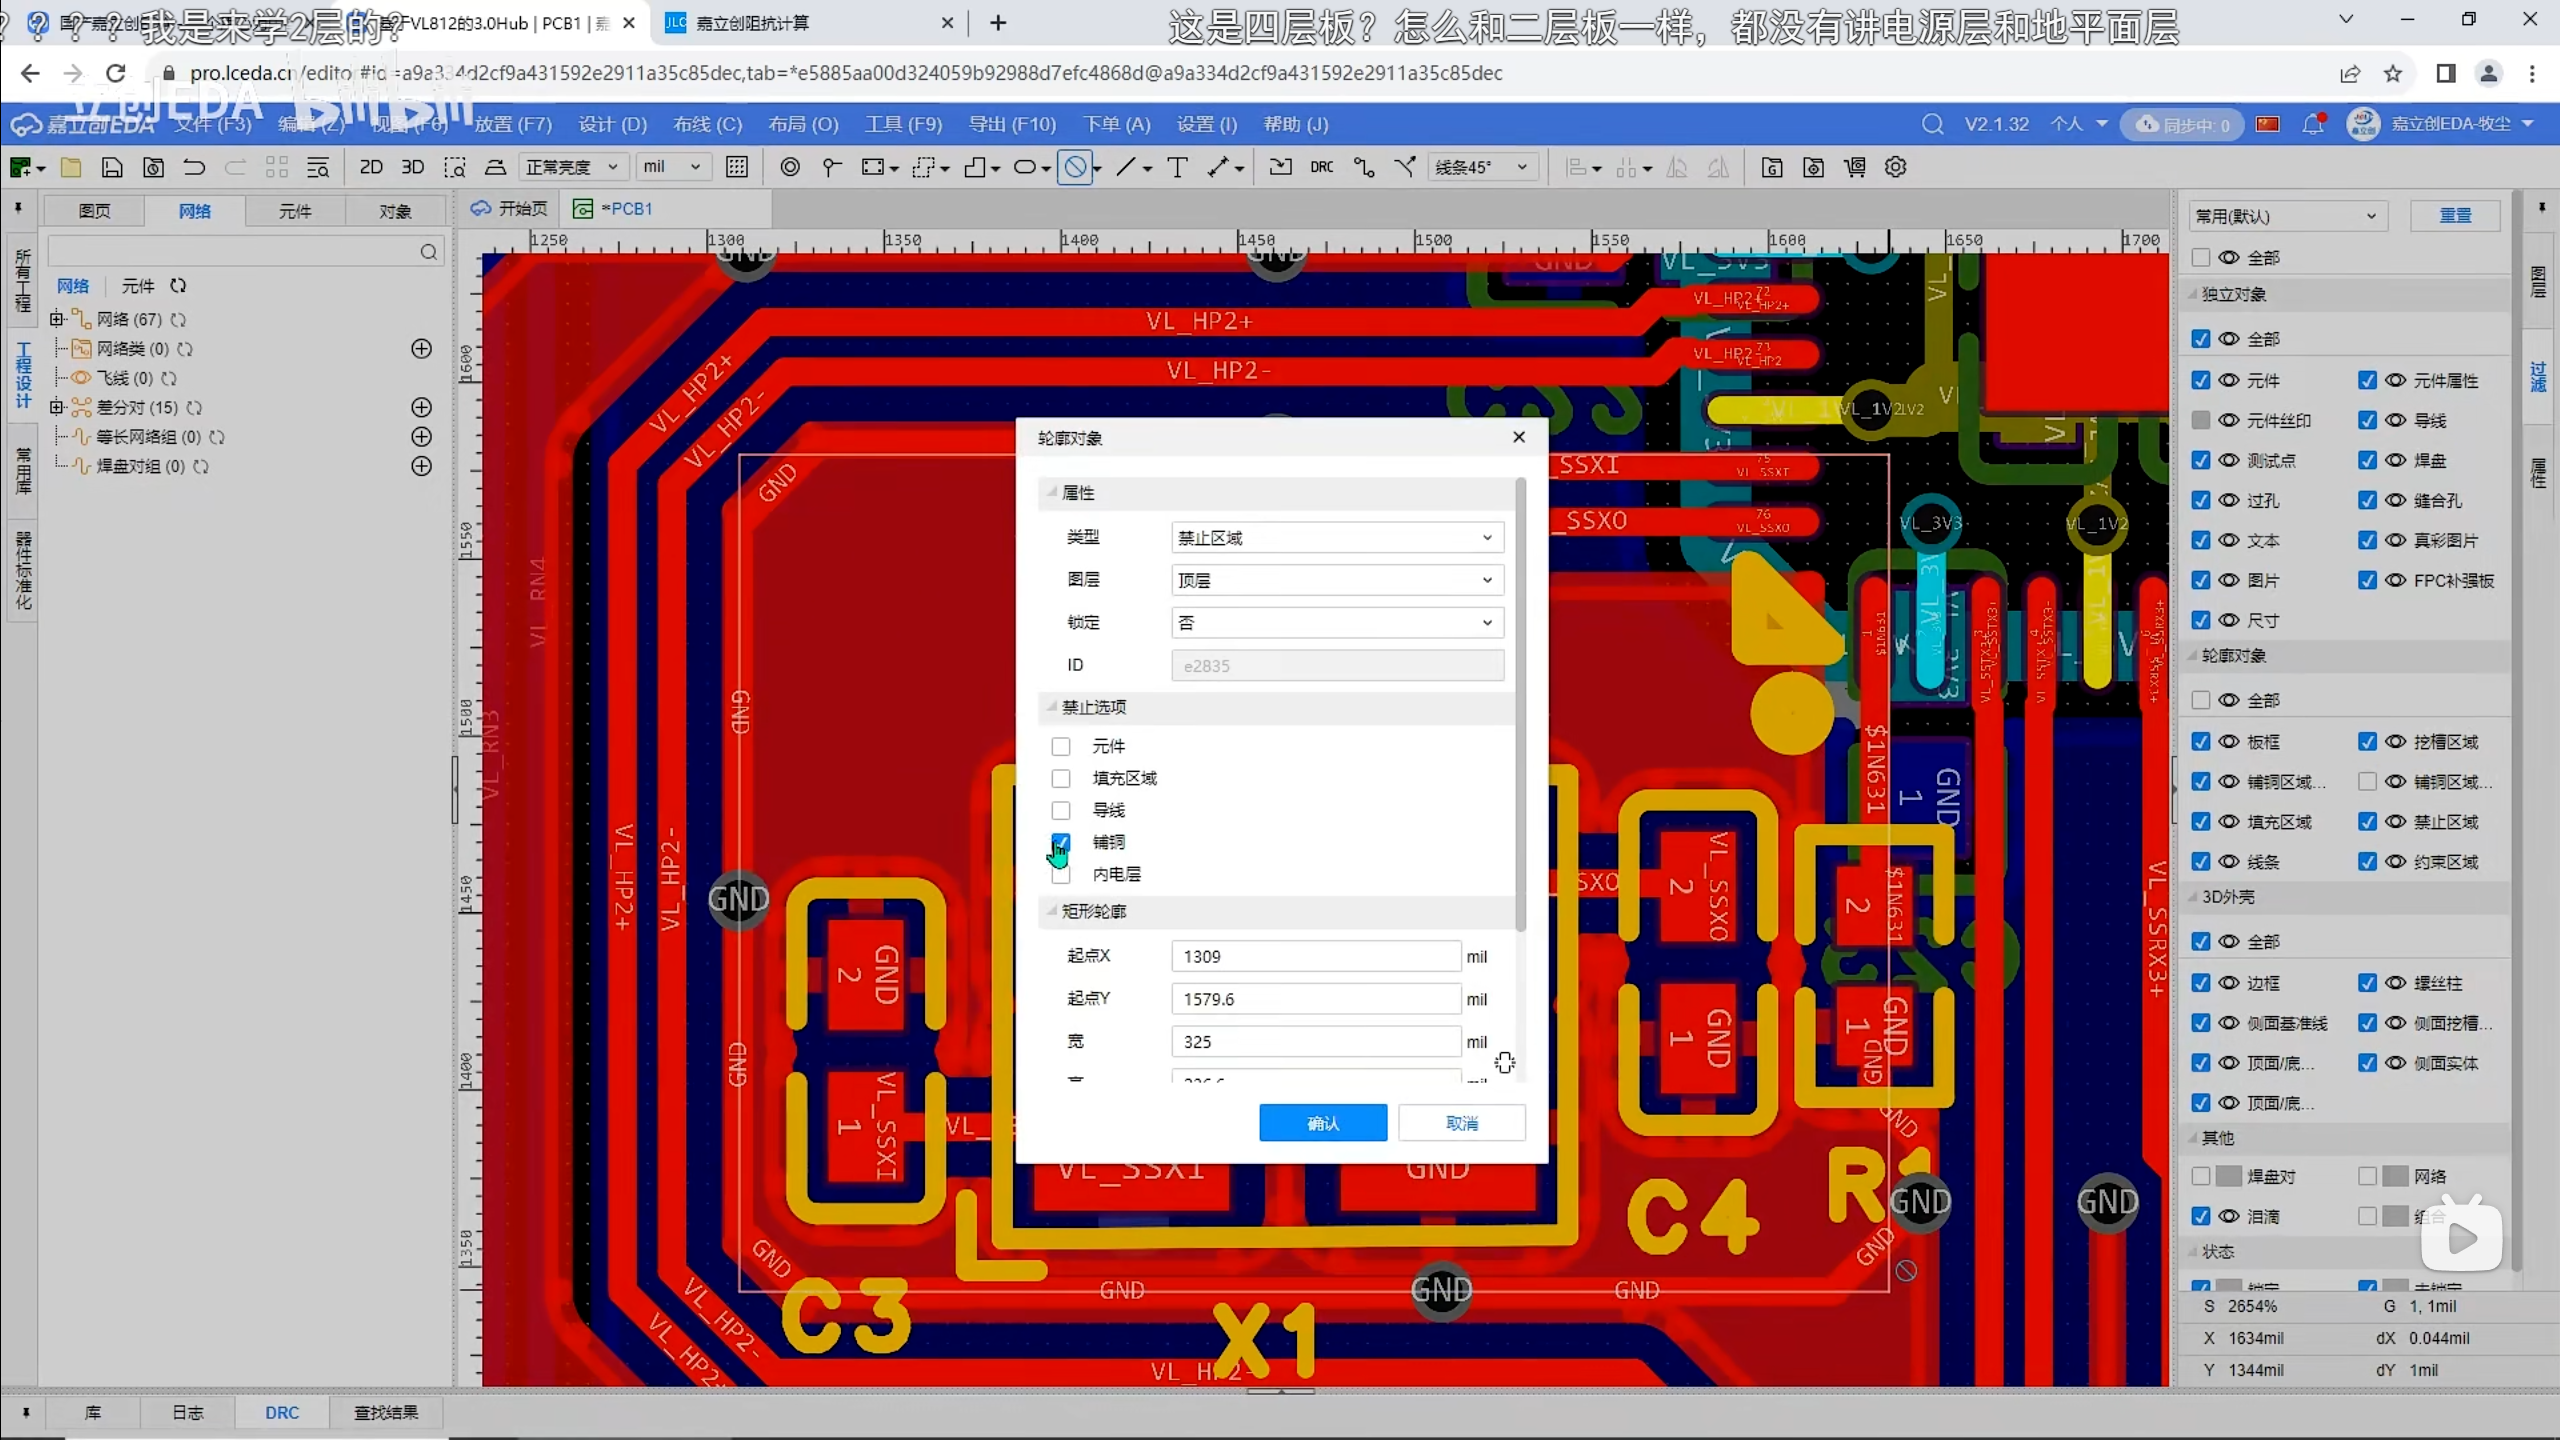The width and height of the screenshot is (2560, 1440).
Task: Open the settings gear icon in toolbar
Action: [x=1895, y=167]
